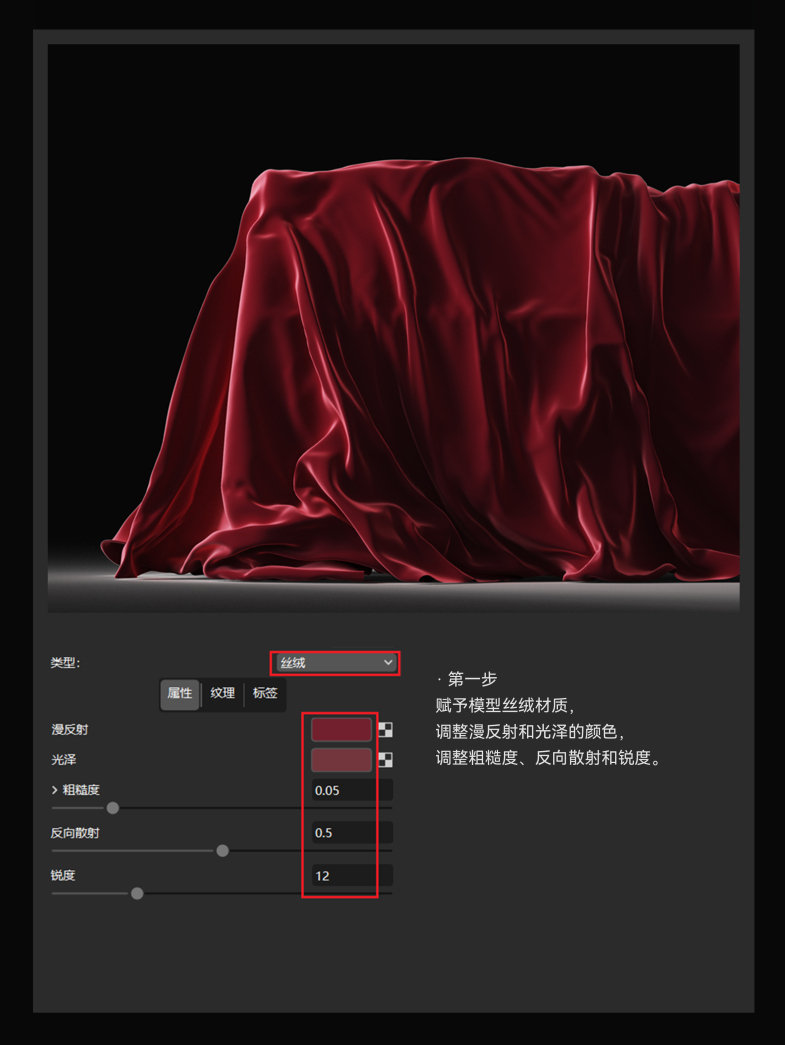Image resolution: width=785 pixels, height=1045 pixels.
Task: Focus the 反向散射 value field showing 0.5
Action: 351,833
